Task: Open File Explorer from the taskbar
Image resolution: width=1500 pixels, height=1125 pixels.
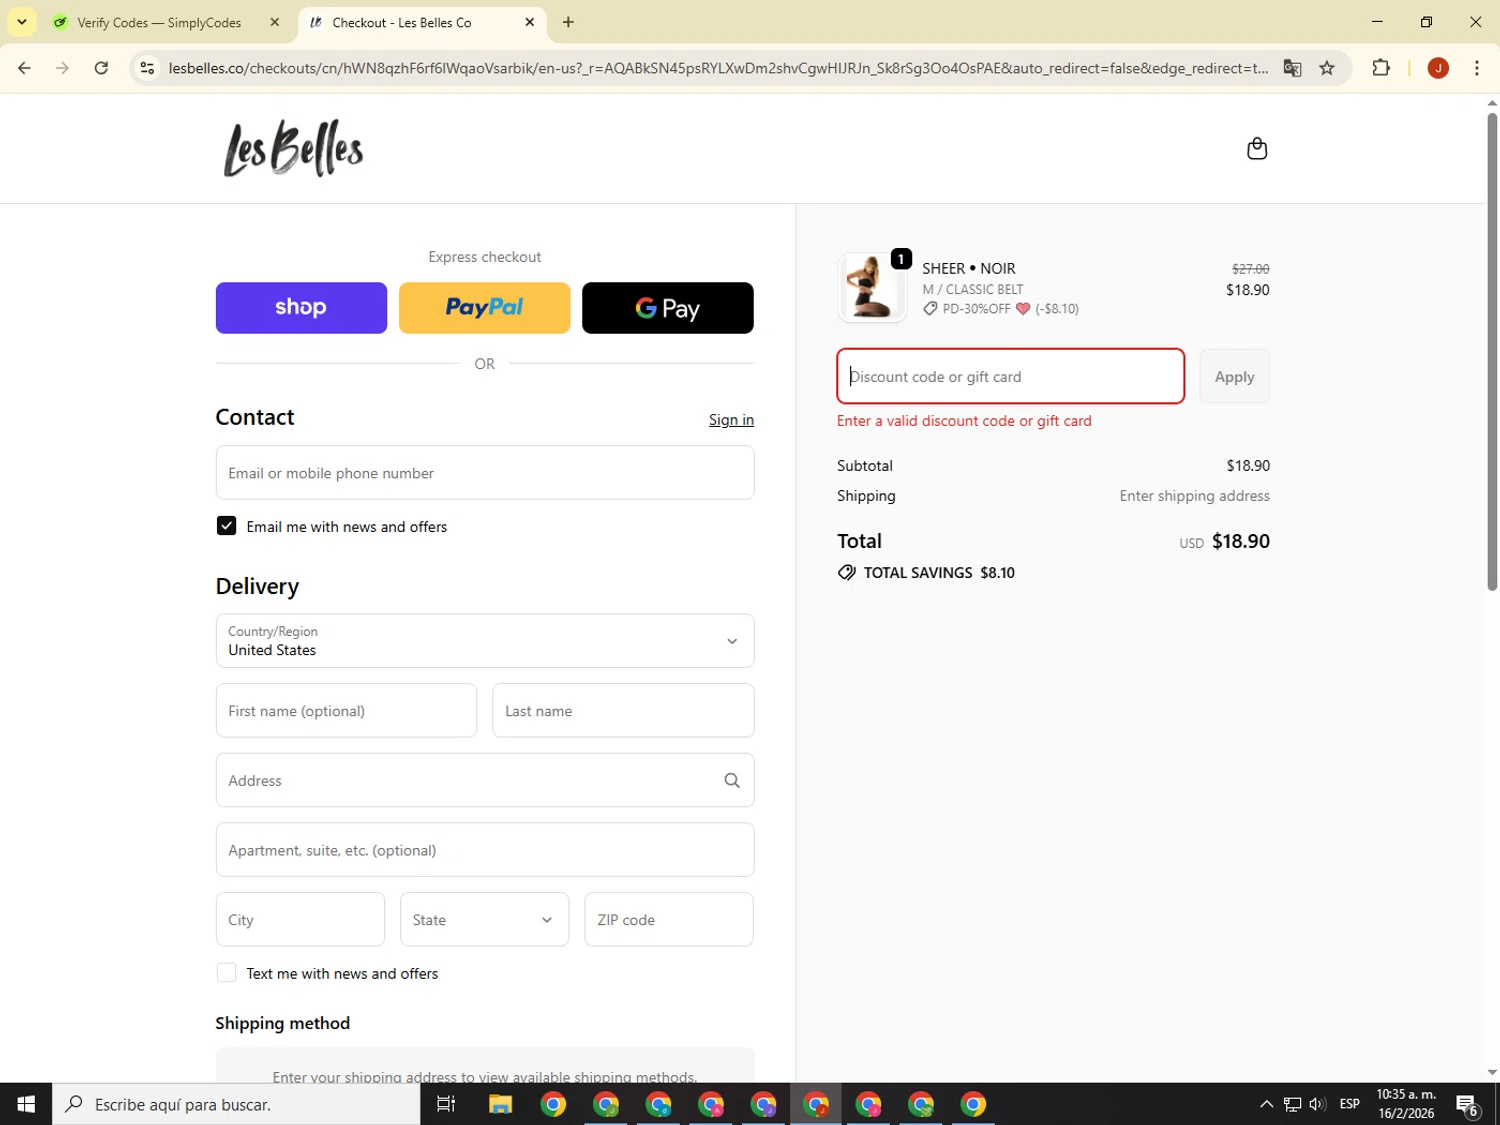Action: pyautogui.click(x=500, y=1104)
